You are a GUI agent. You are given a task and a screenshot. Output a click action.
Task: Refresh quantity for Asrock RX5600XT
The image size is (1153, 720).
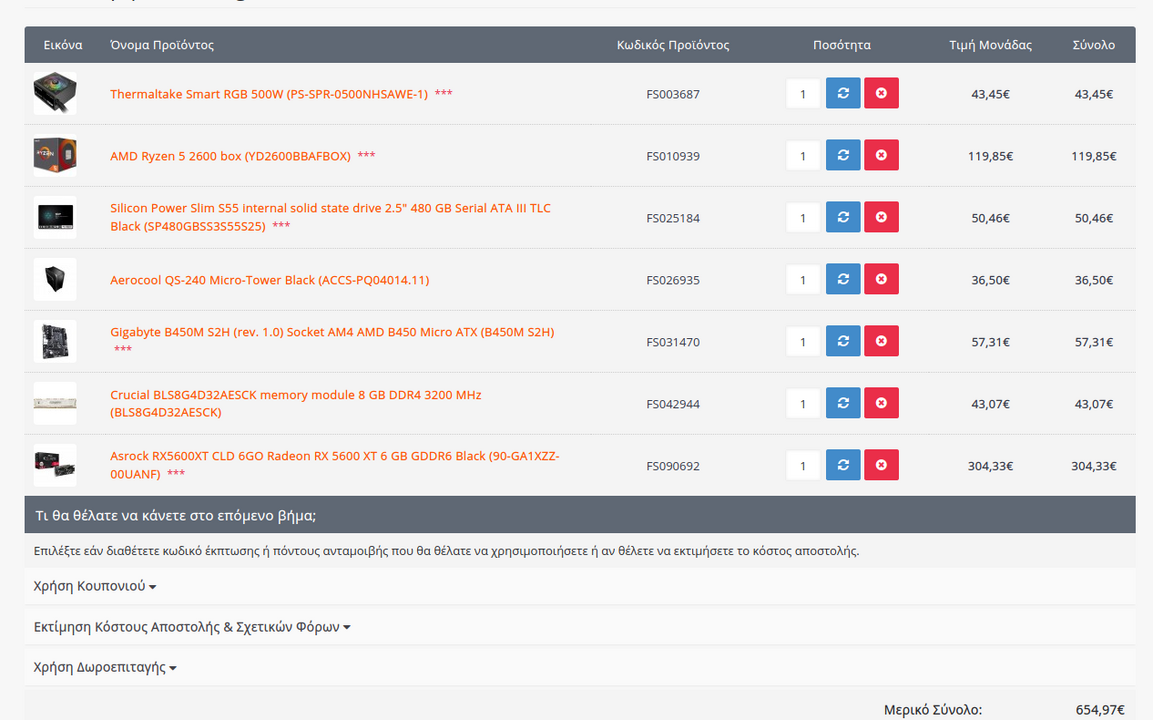[843, 465]
